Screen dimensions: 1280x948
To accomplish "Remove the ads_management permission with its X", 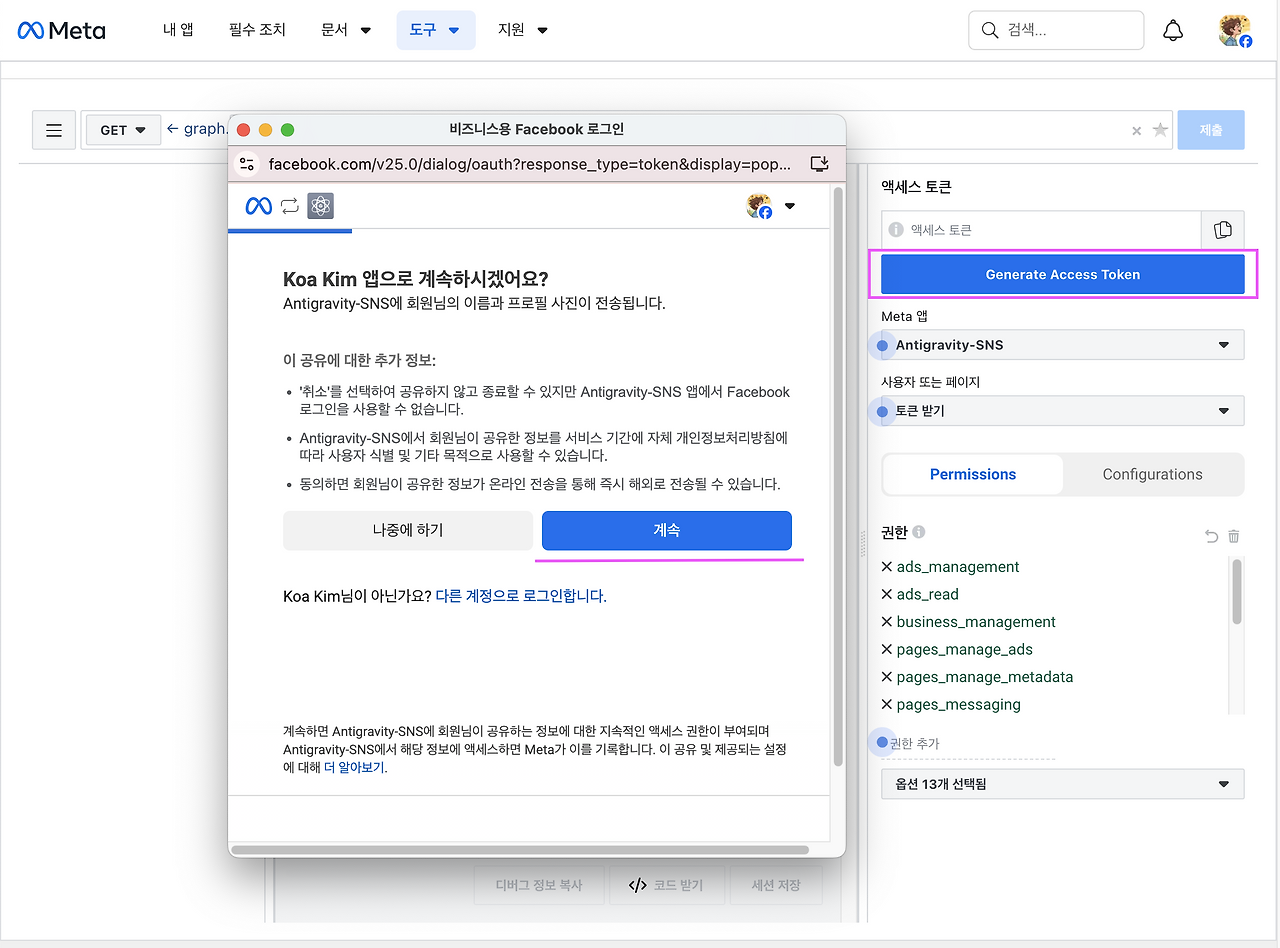I will [887, 567].
